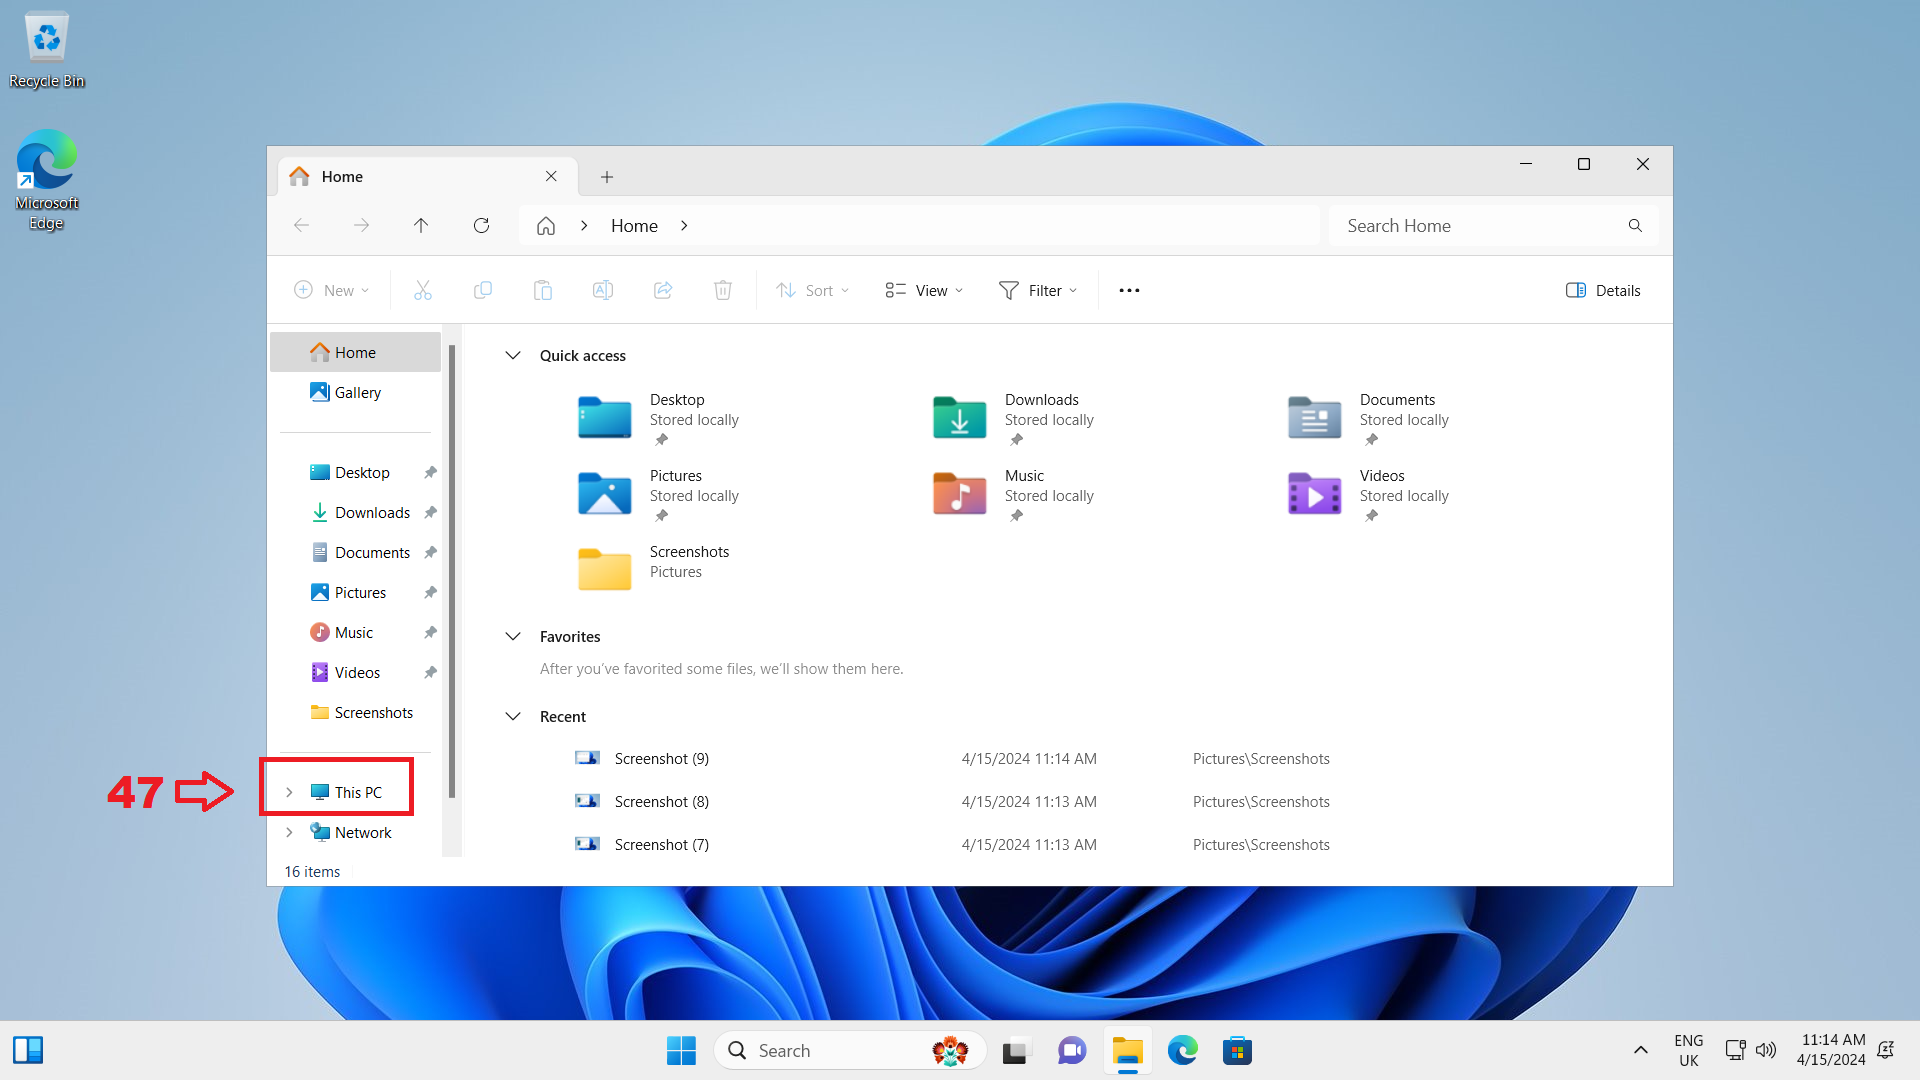Click the Refresh icon in navigation bar
The height and width of the screenshot is (1080, 1920).
pyautogui.click(x=481, y=226)
